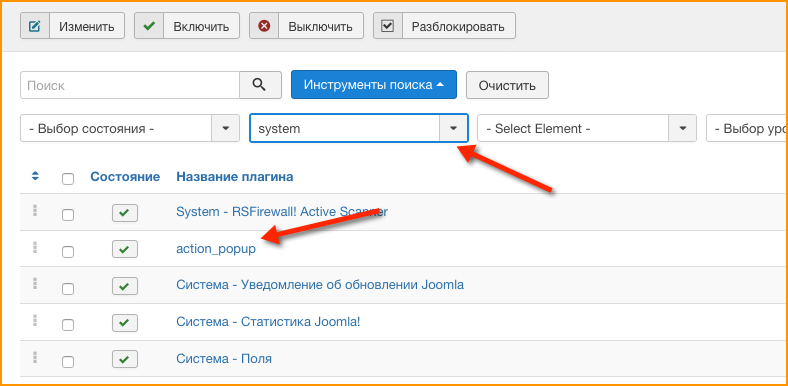
Task: Tick the select-all checkbox in the header
Action: pyautogui.click(x=68, y=179)
